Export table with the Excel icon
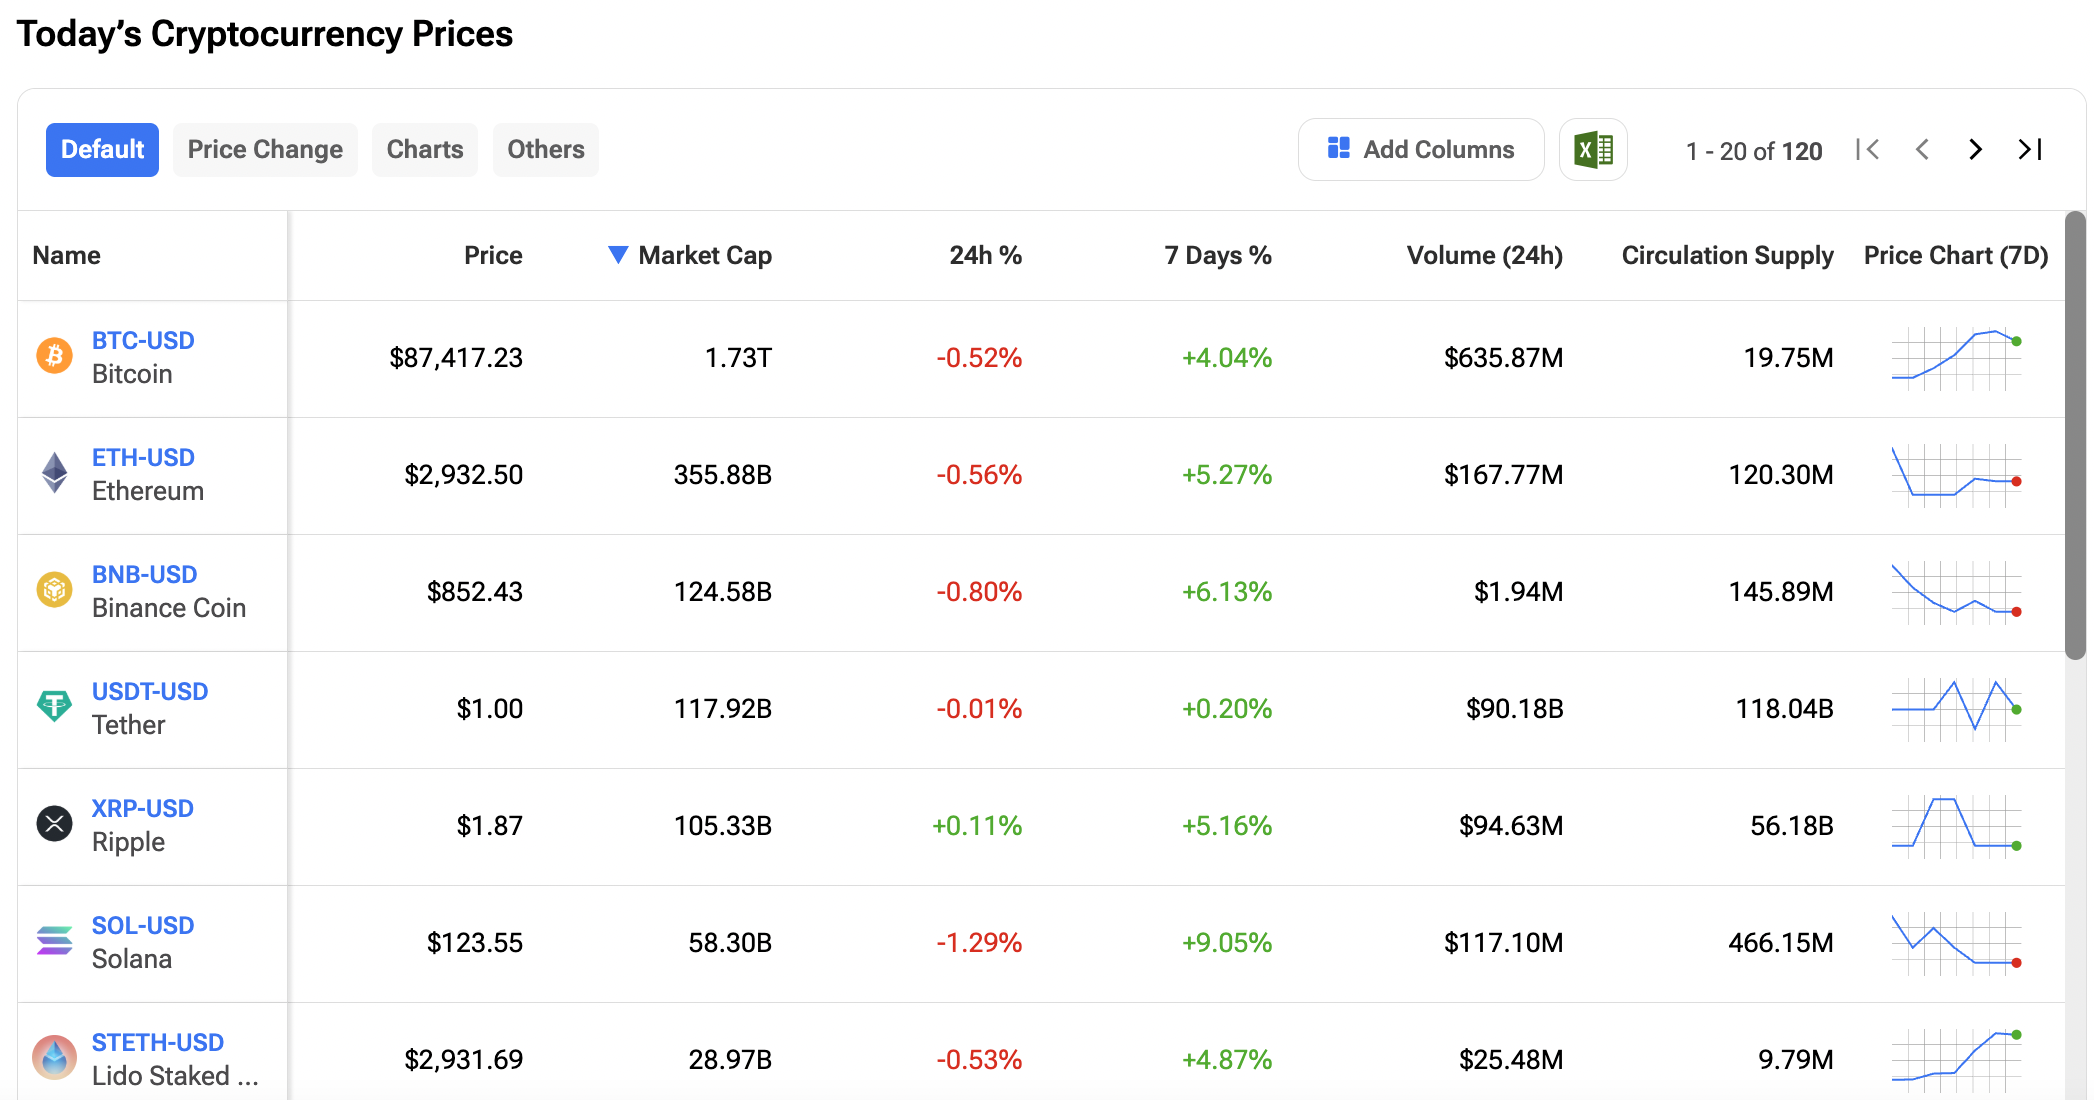This screenshot has height=1100, width=2094. (x=1593, y=150)
